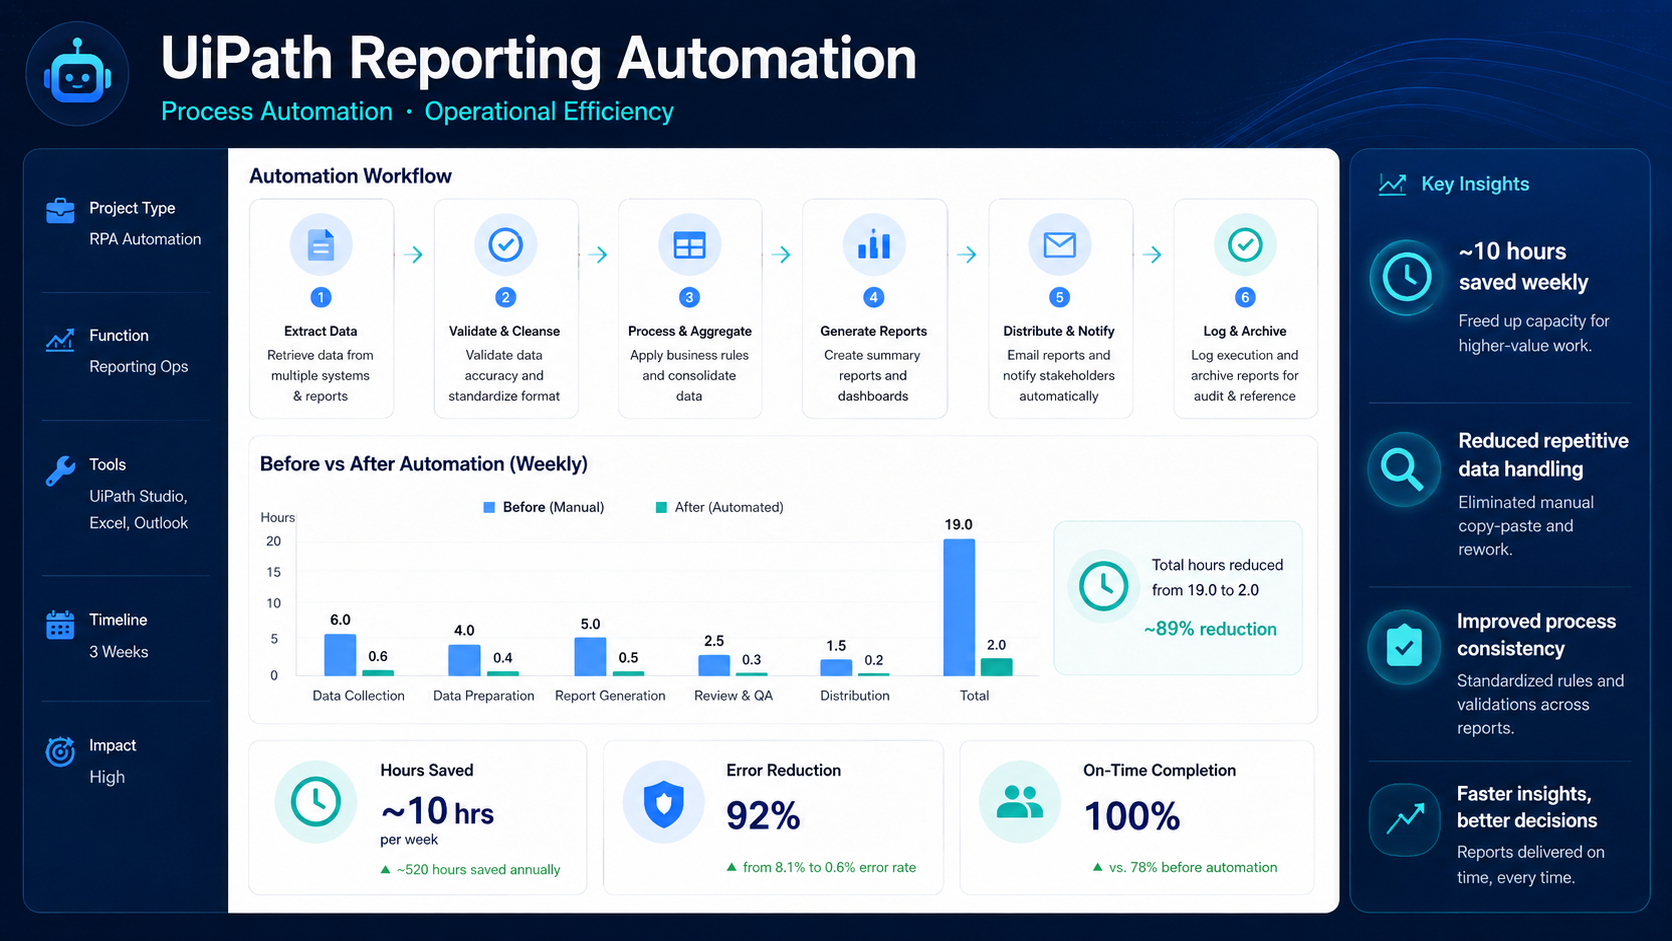Click the On-Time Completion people icon

pos(1019,802)
